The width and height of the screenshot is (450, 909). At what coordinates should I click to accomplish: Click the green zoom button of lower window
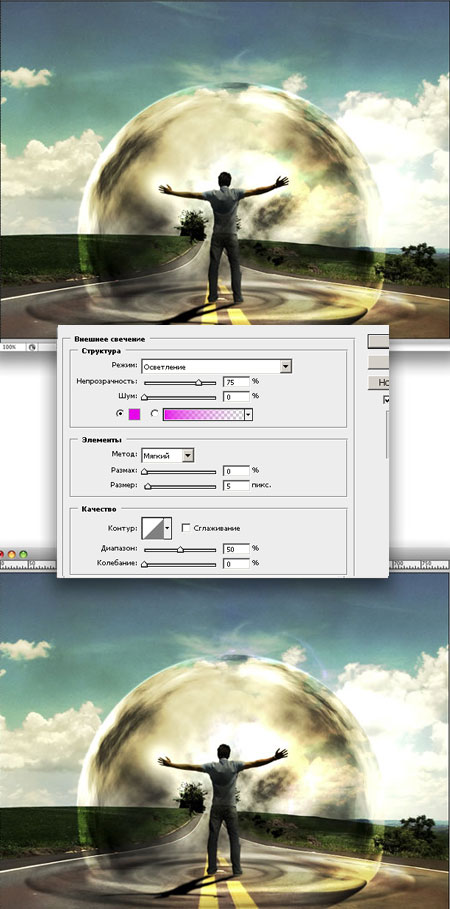click(x=23, y=554)
